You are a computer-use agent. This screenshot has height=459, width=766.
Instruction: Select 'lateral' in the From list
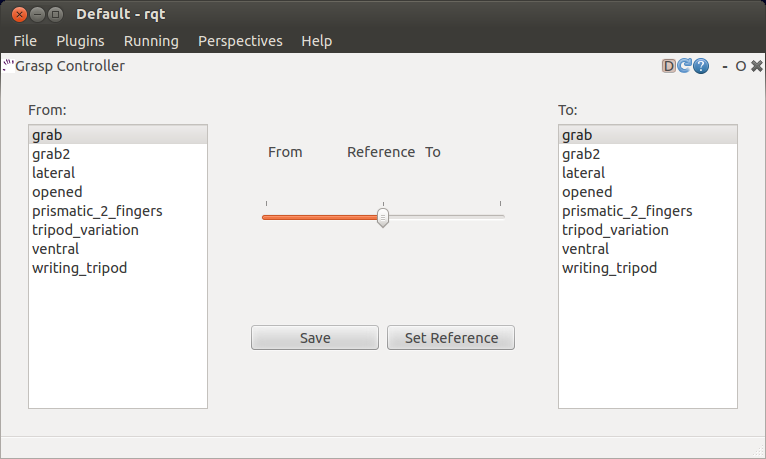coord(53,173)
